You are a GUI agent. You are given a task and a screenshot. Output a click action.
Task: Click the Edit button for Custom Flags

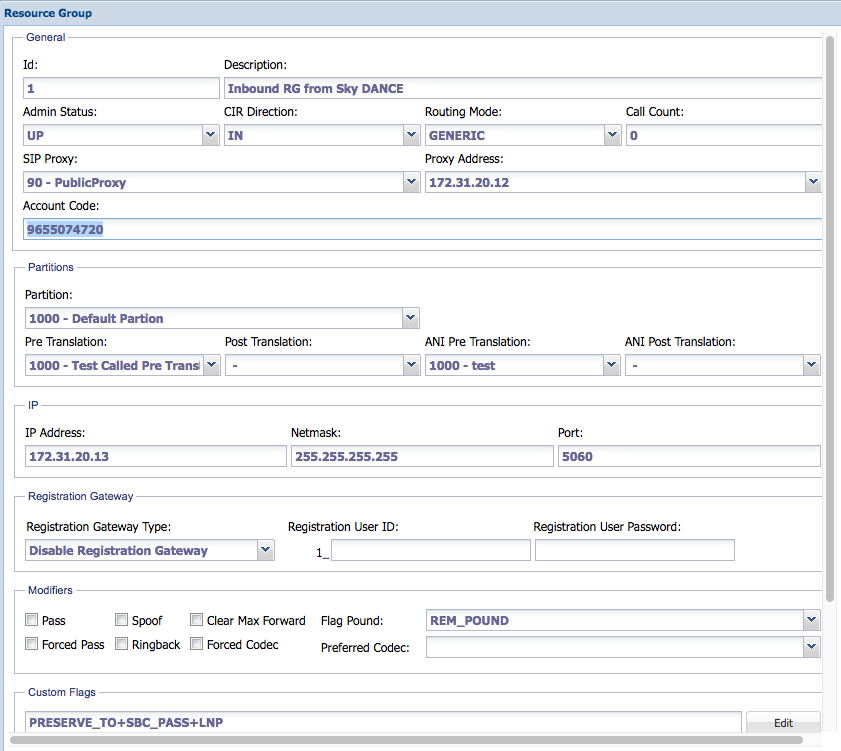point(783,723)
